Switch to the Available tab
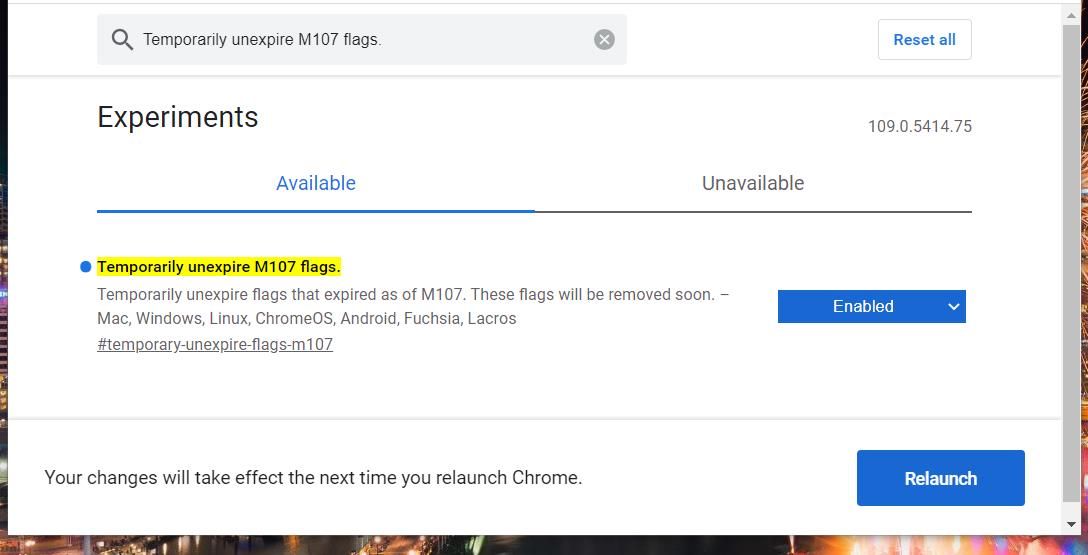The image size is (1088, 555). click(316, 183)
